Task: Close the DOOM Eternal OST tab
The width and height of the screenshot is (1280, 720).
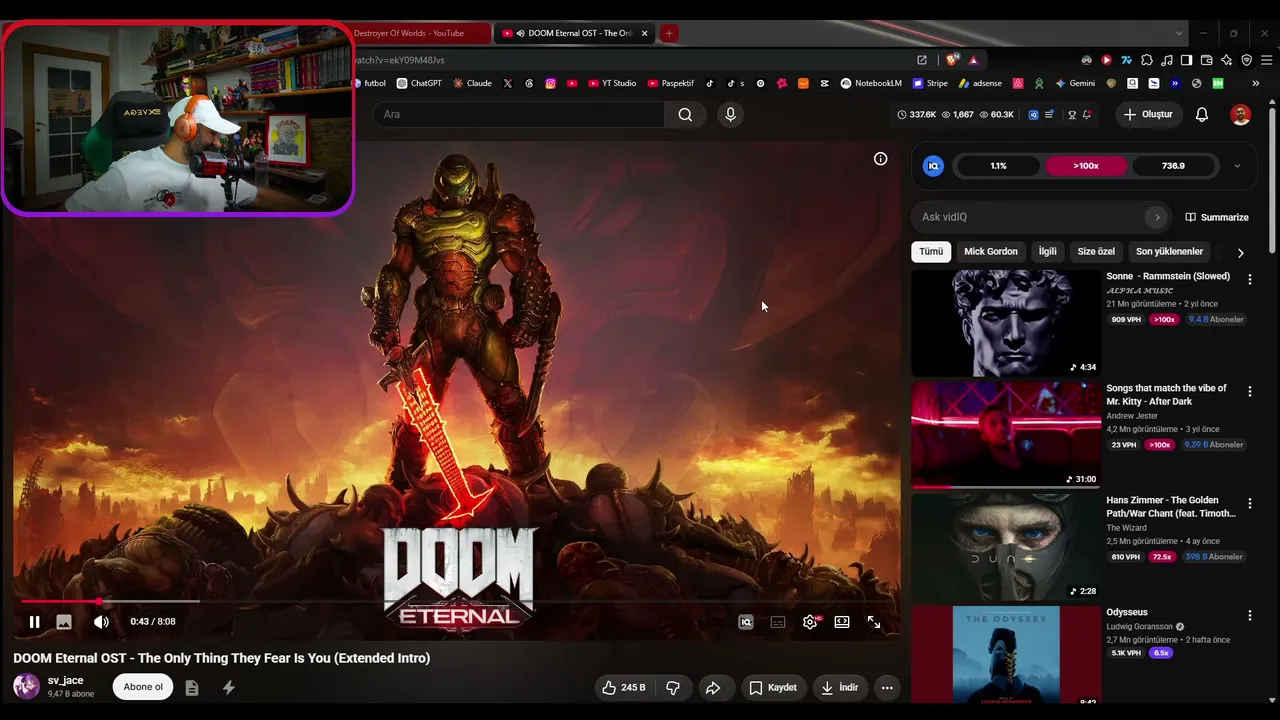Action: pyautogui.click(x=644, y=33)
